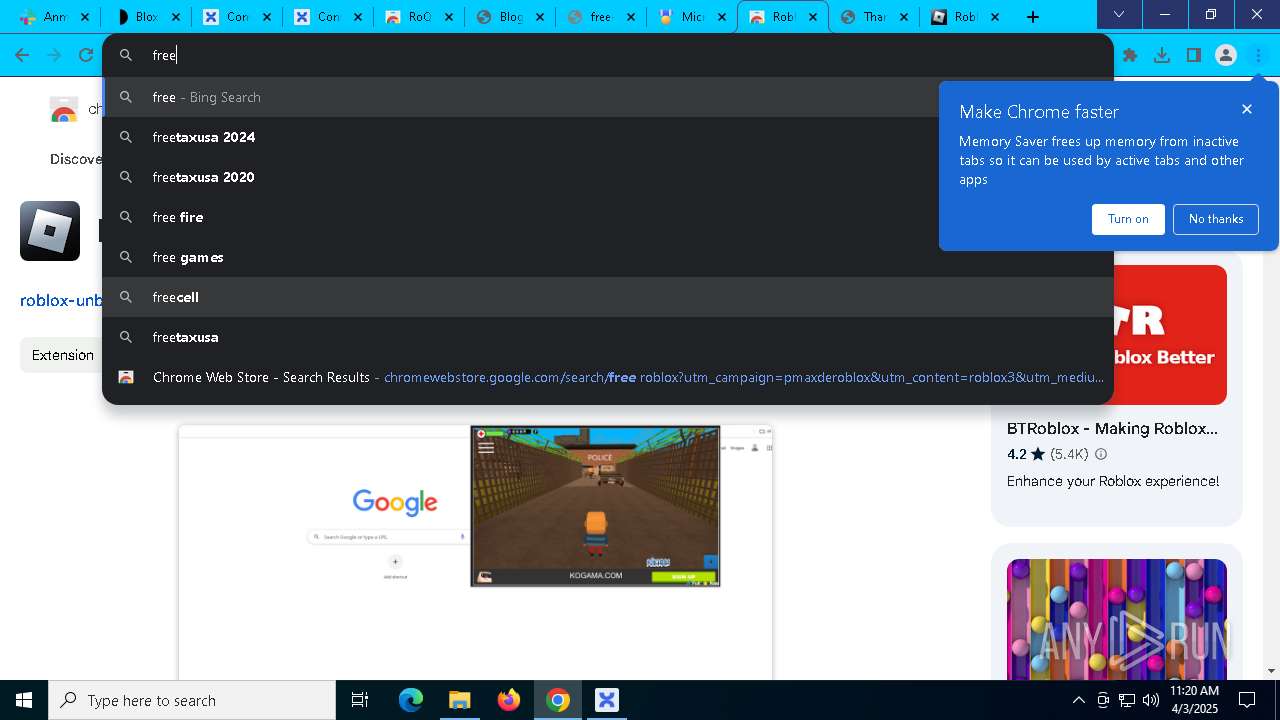The height and width of the screenshot is (720, 1280).
Task: Close the Thar tab
Action: [904, 17]
